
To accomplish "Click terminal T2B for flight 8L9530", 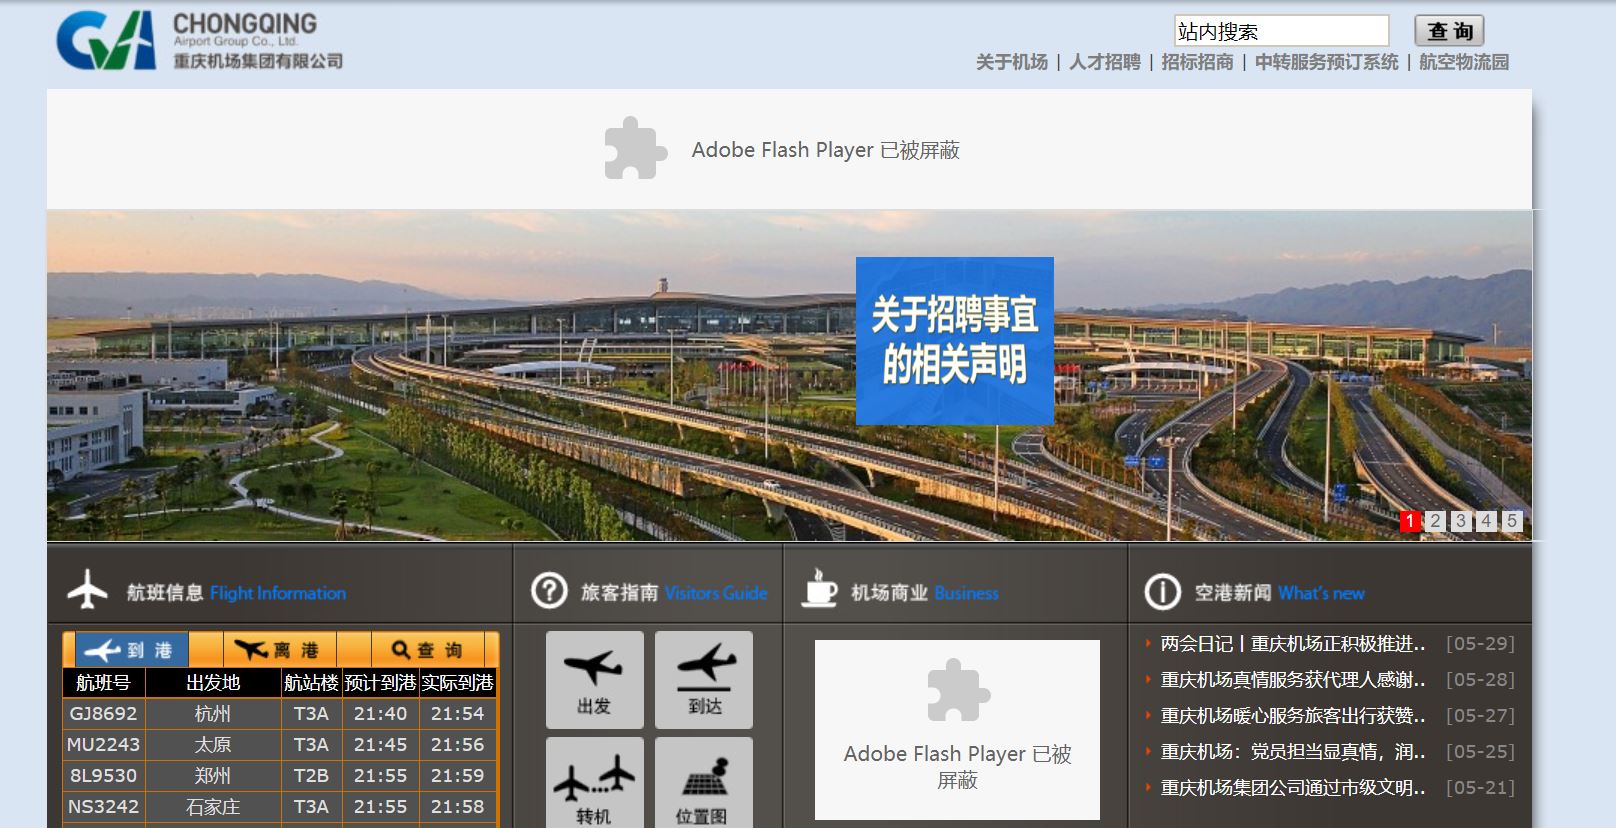I will tap(311, 776).
